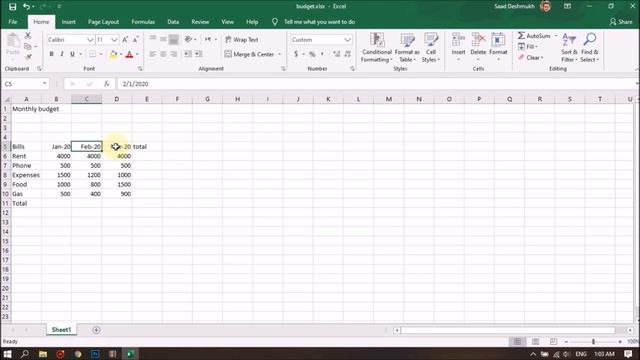
Task: Apply the red font color
Action: pos(129,54)
